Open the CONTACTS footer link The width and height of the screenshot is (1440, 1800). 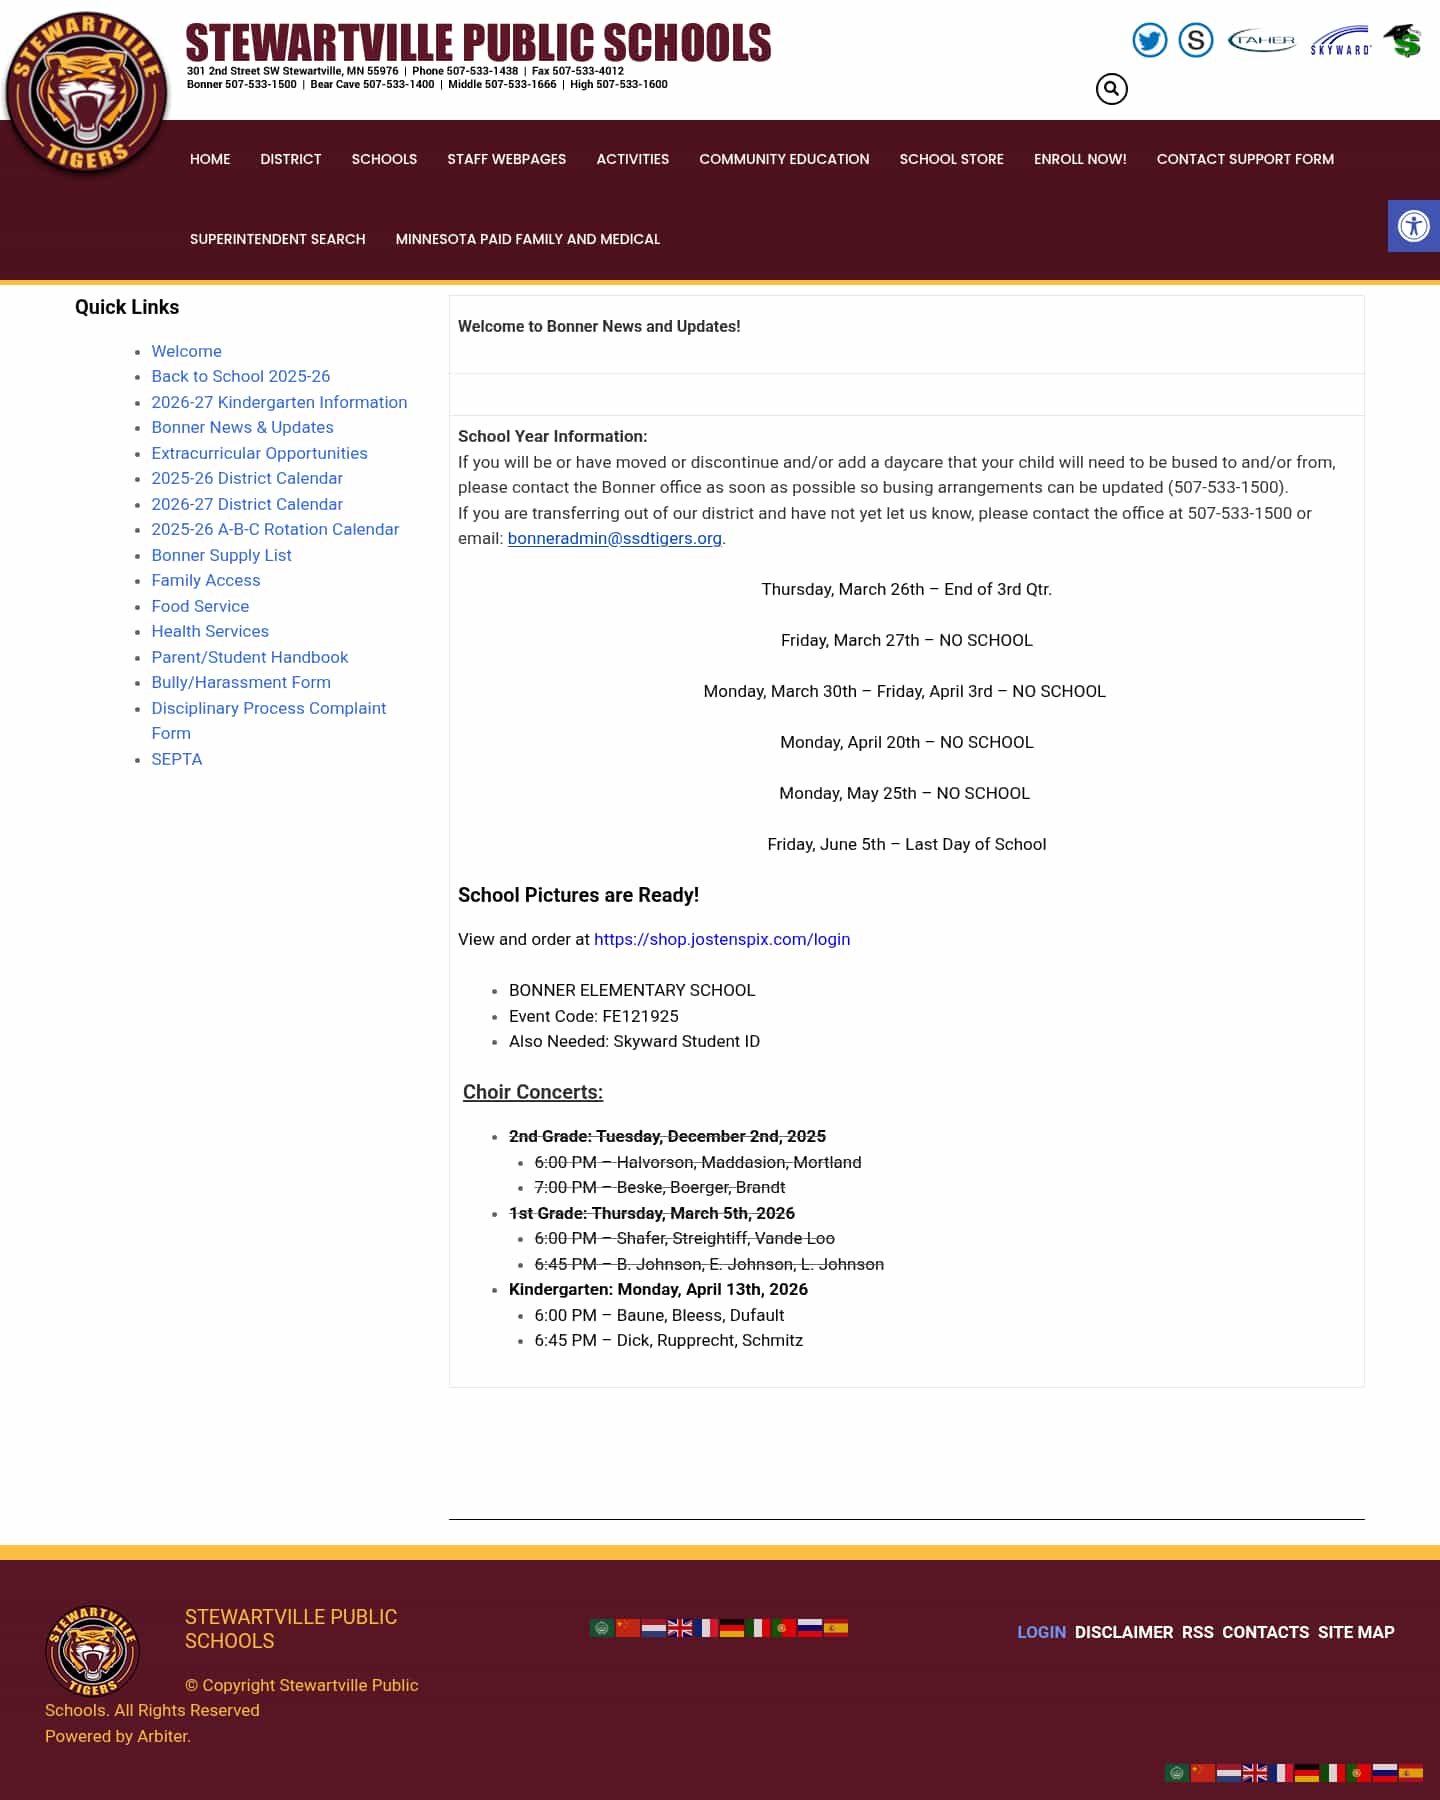click(x=1266, y=1632)
